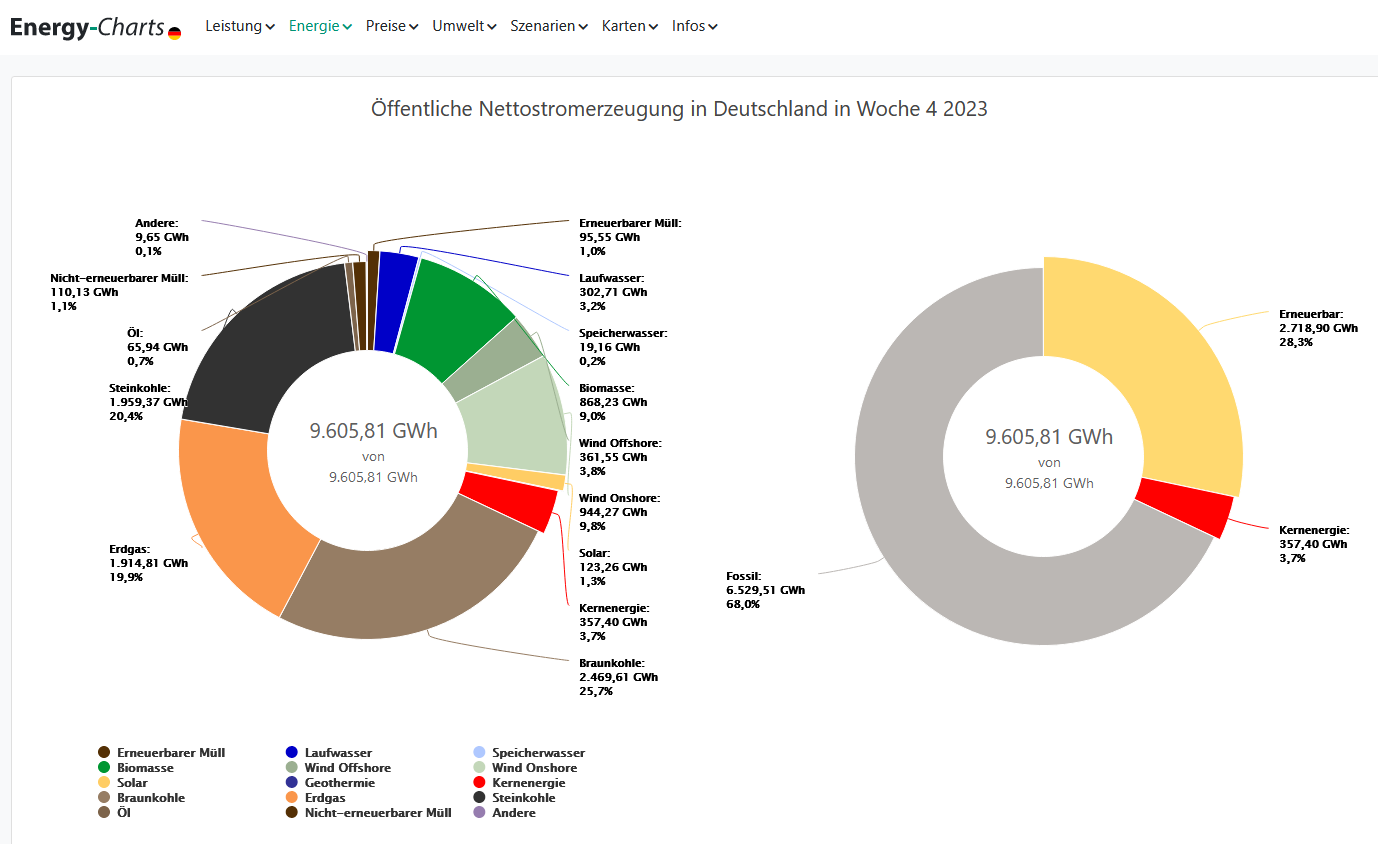Click red Kernenergie slice in right donut

1186,506
